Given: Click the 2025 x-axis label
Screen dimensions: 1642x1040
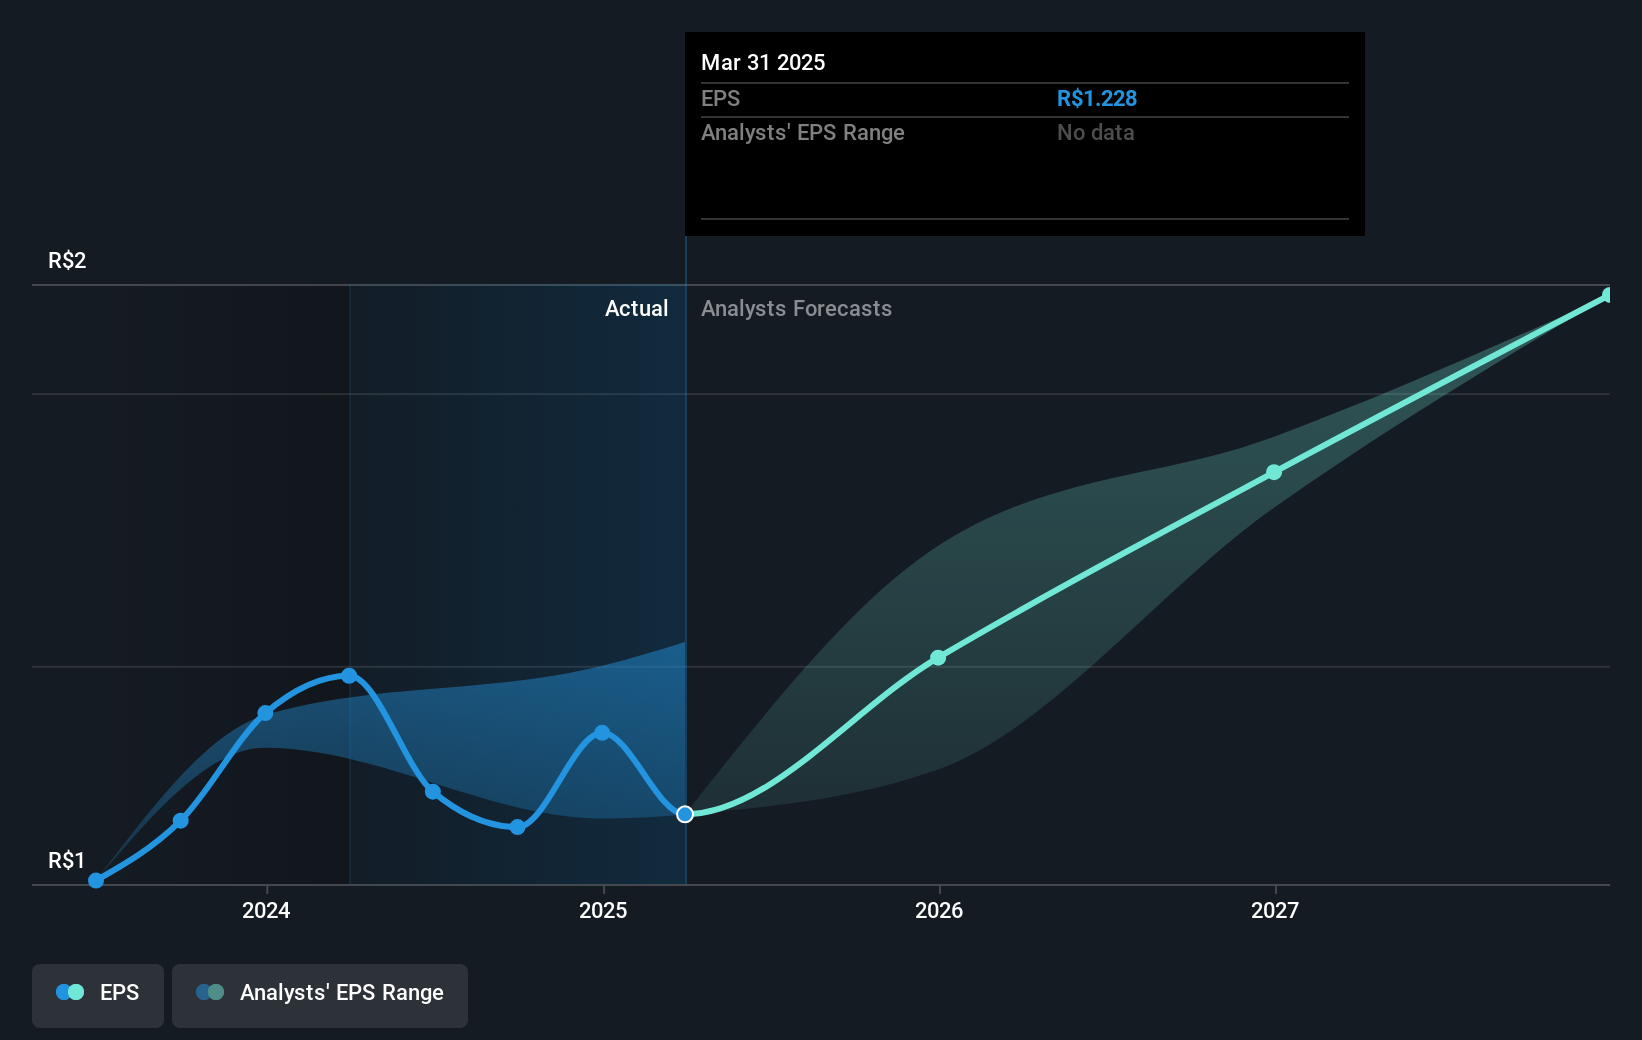Looking at the screenshot, I should (603, 910).
